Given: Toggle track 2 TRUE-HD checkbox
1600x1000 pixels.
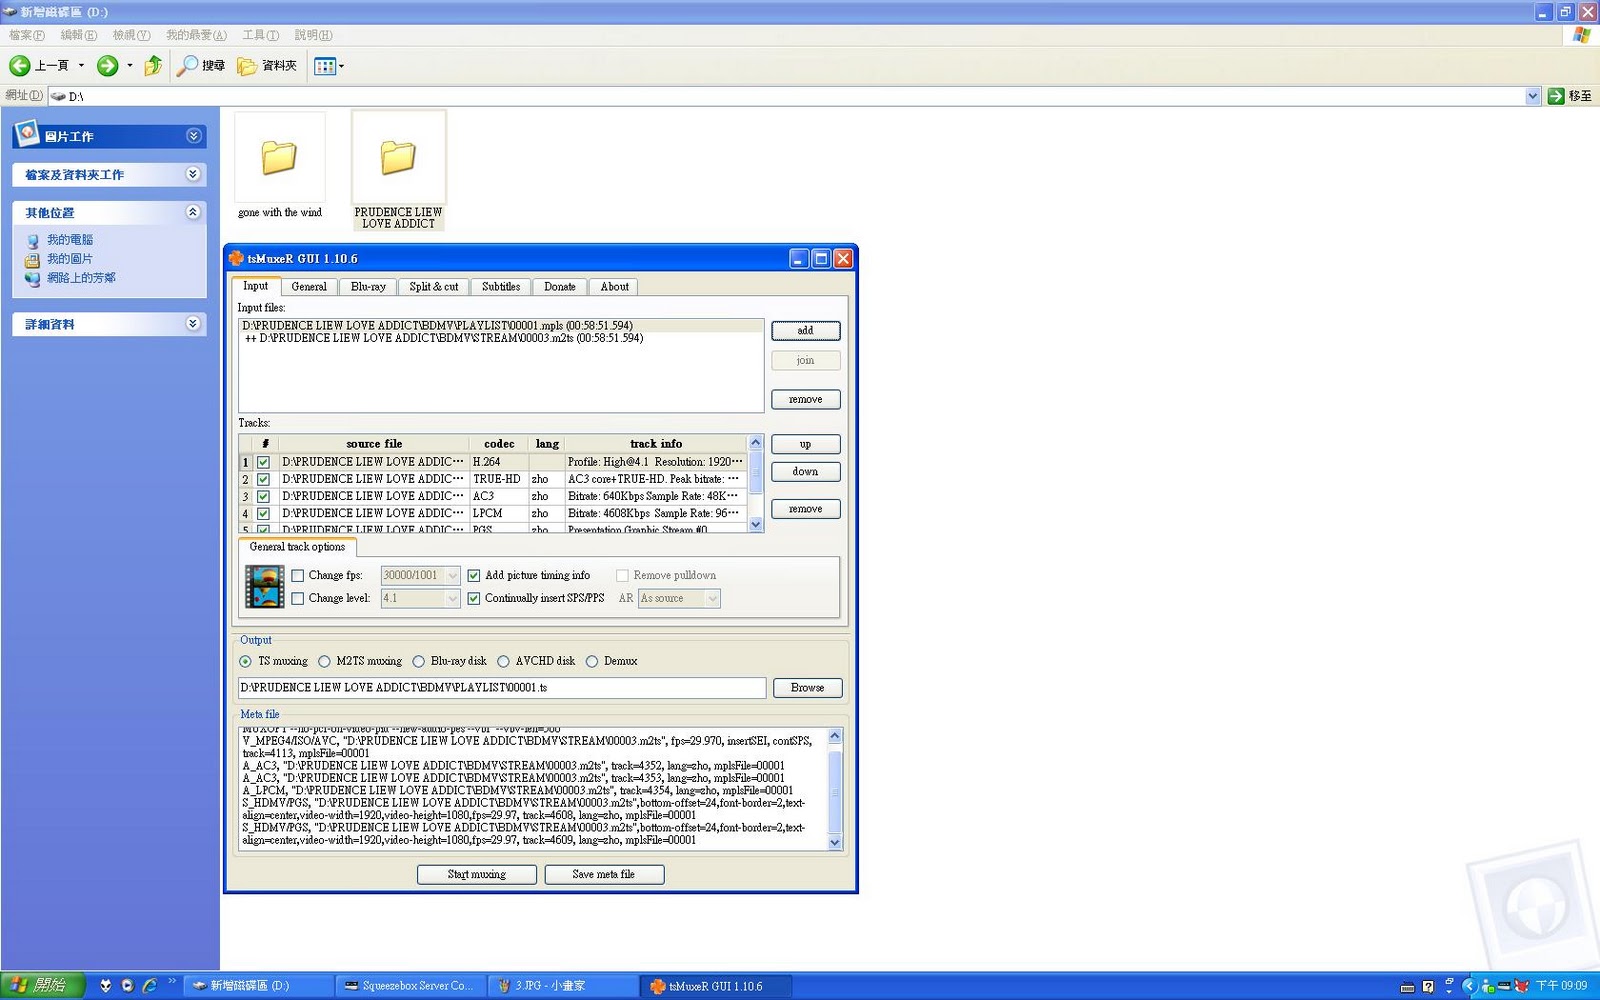Looking at the screenshot, I should click(x=263, y=479).
